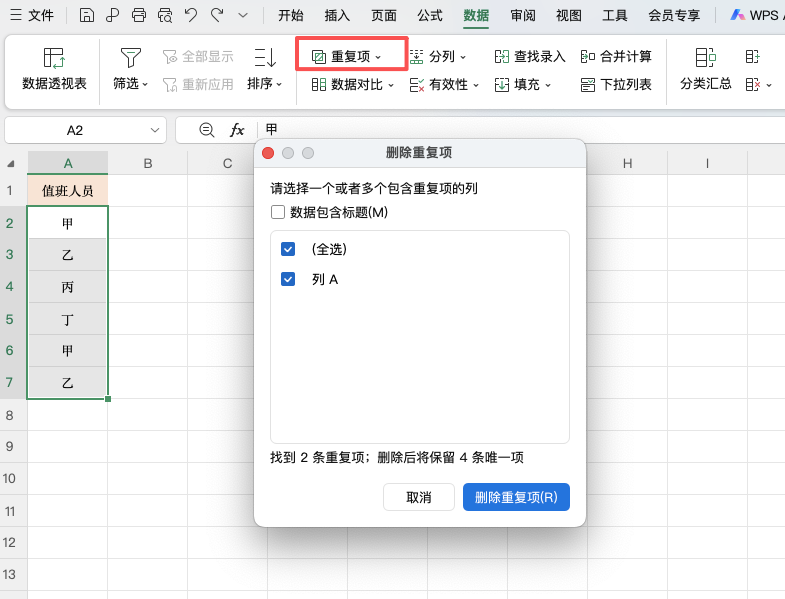
Task: Select the 数据 tab
Action: tap(476, 16)
